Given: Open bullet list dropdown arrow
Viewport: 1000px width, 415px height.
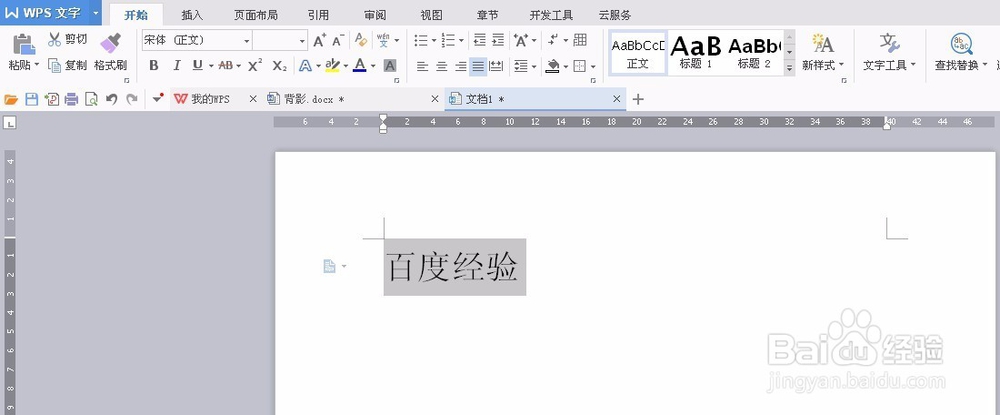Looking at the screenshot, I should tap(434, 41).
